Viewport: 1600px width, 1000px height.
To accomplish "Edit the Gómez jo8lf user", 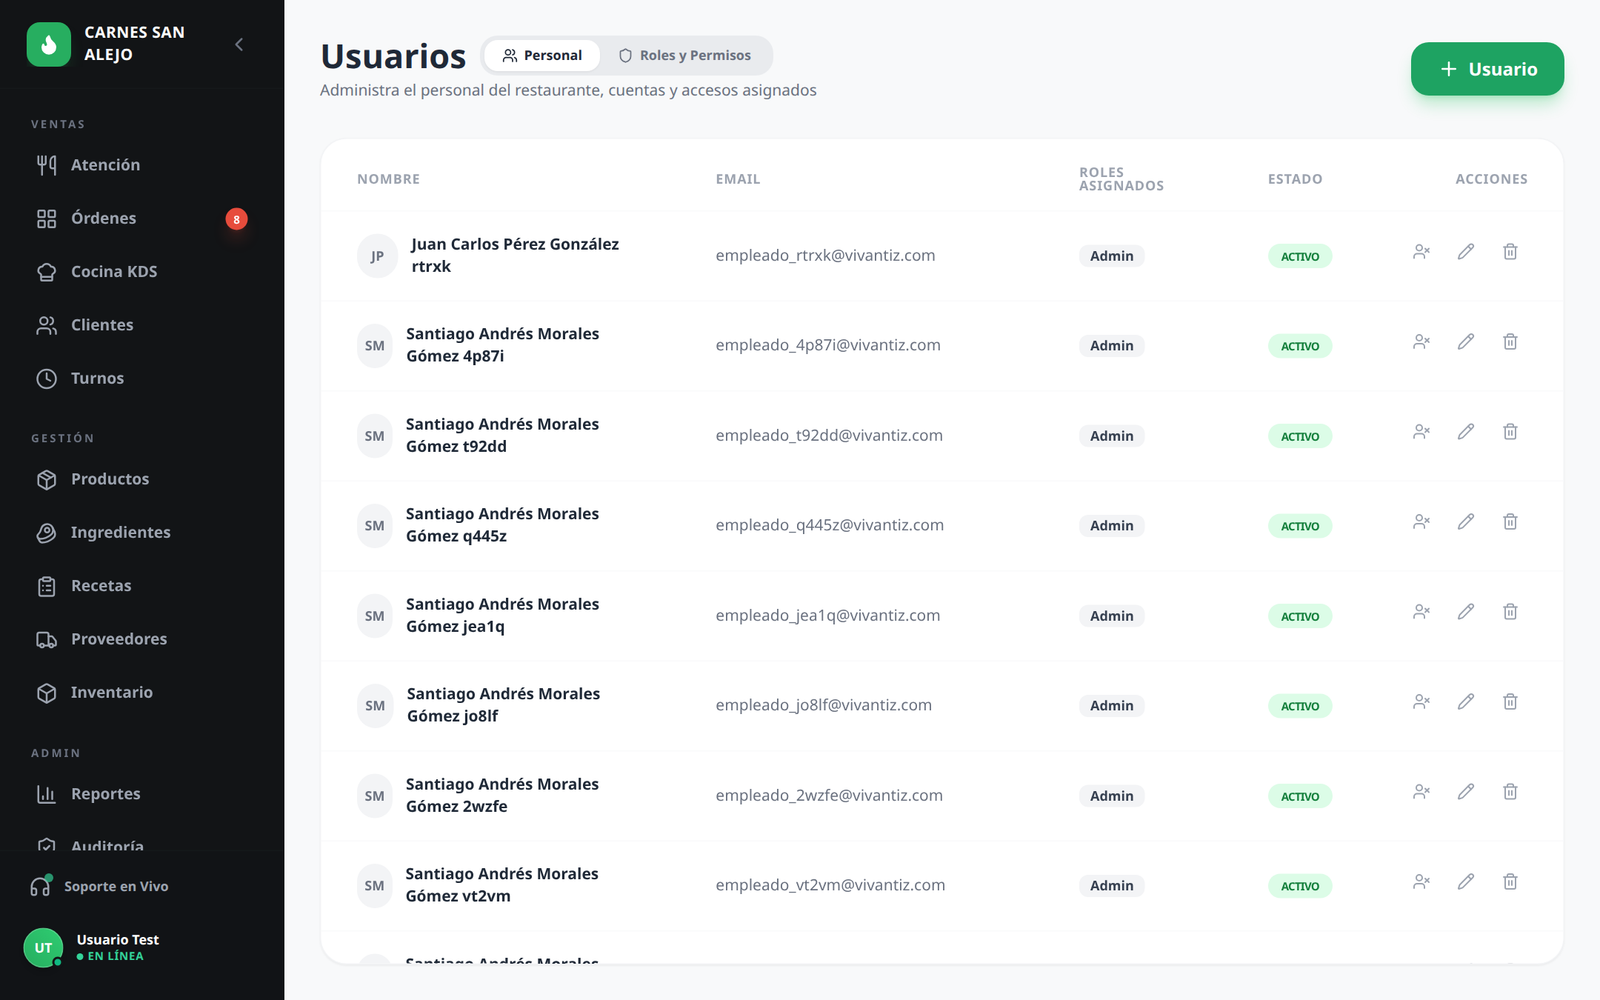I will point(1466,702).
